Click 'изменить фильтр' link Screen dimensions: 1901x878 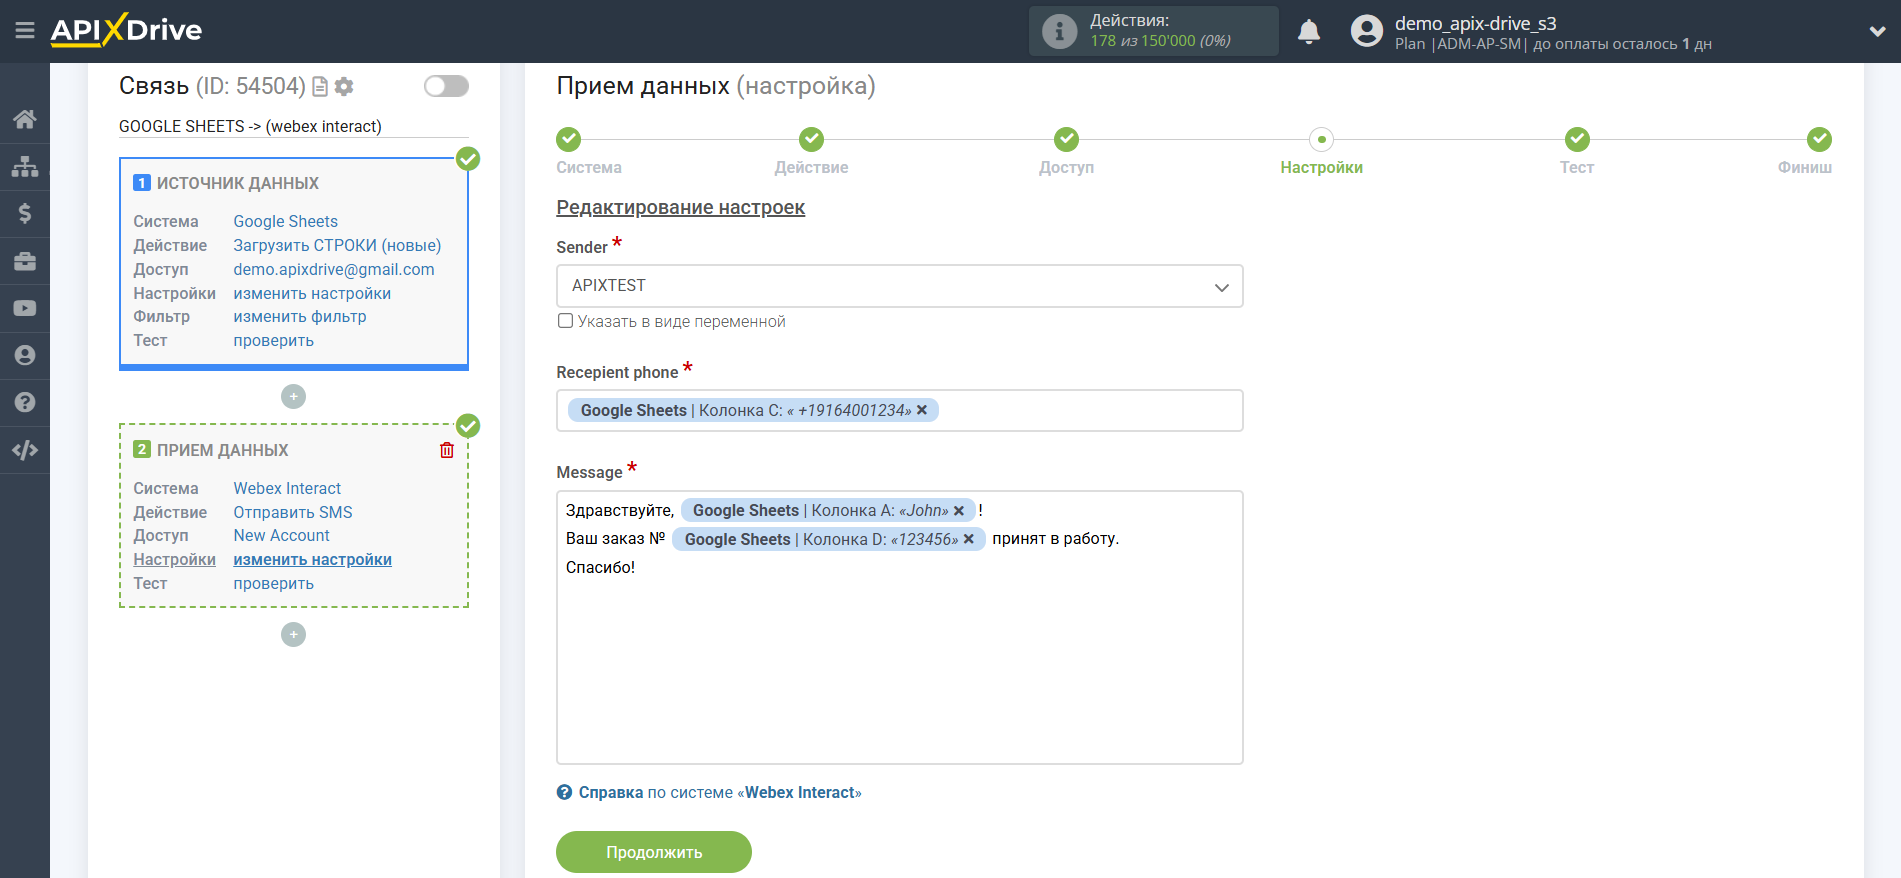pyautogui.click(x=300, y=316)
